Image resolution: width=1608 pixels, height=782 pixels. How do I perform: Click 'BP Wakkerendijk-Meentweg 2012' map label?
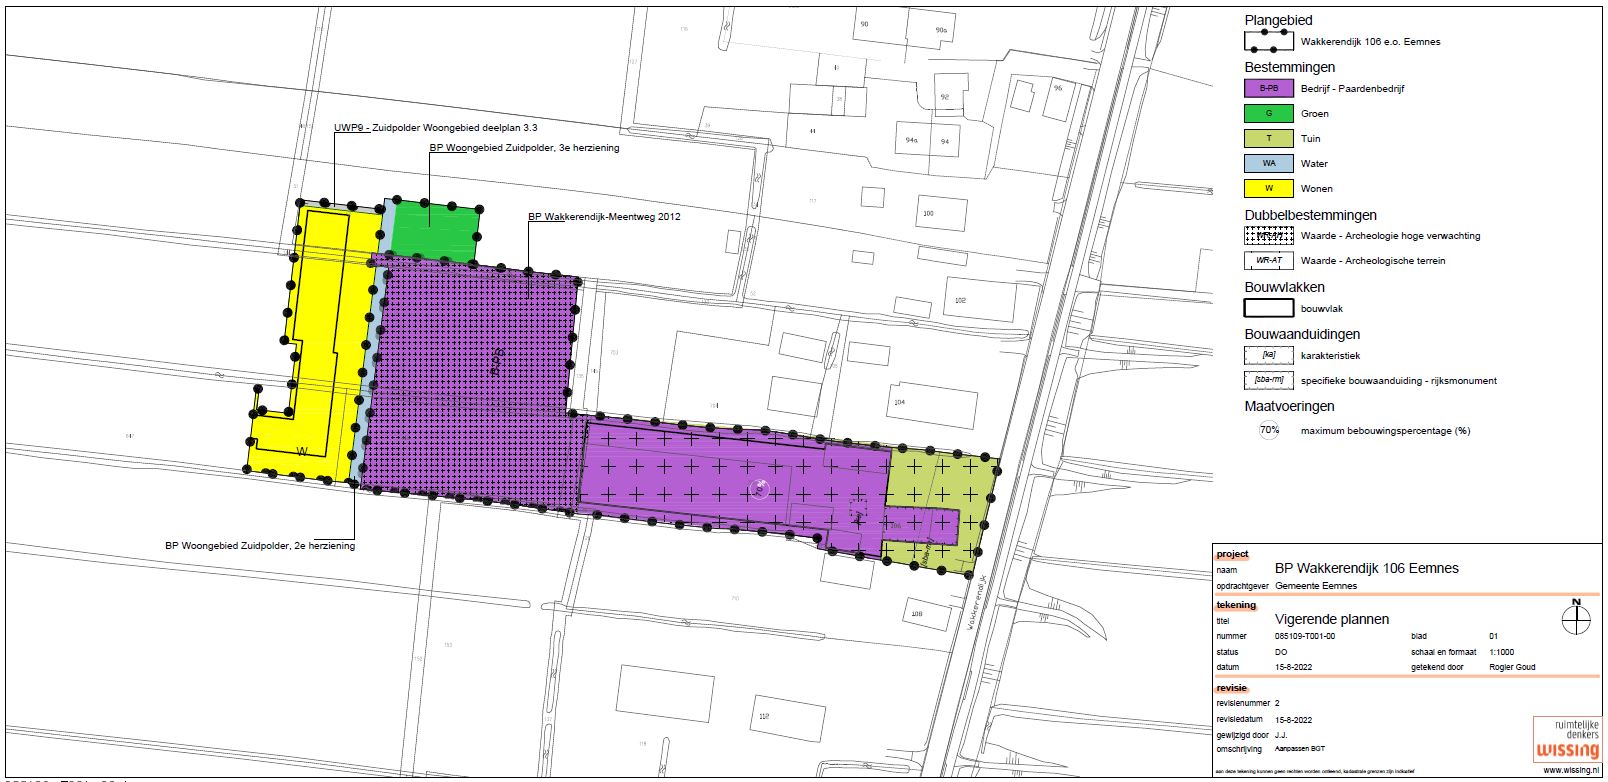click(x=604, y=216)
